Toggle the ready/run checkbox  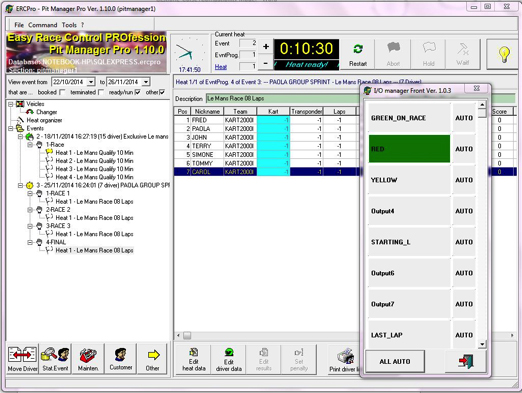point(137,92)
